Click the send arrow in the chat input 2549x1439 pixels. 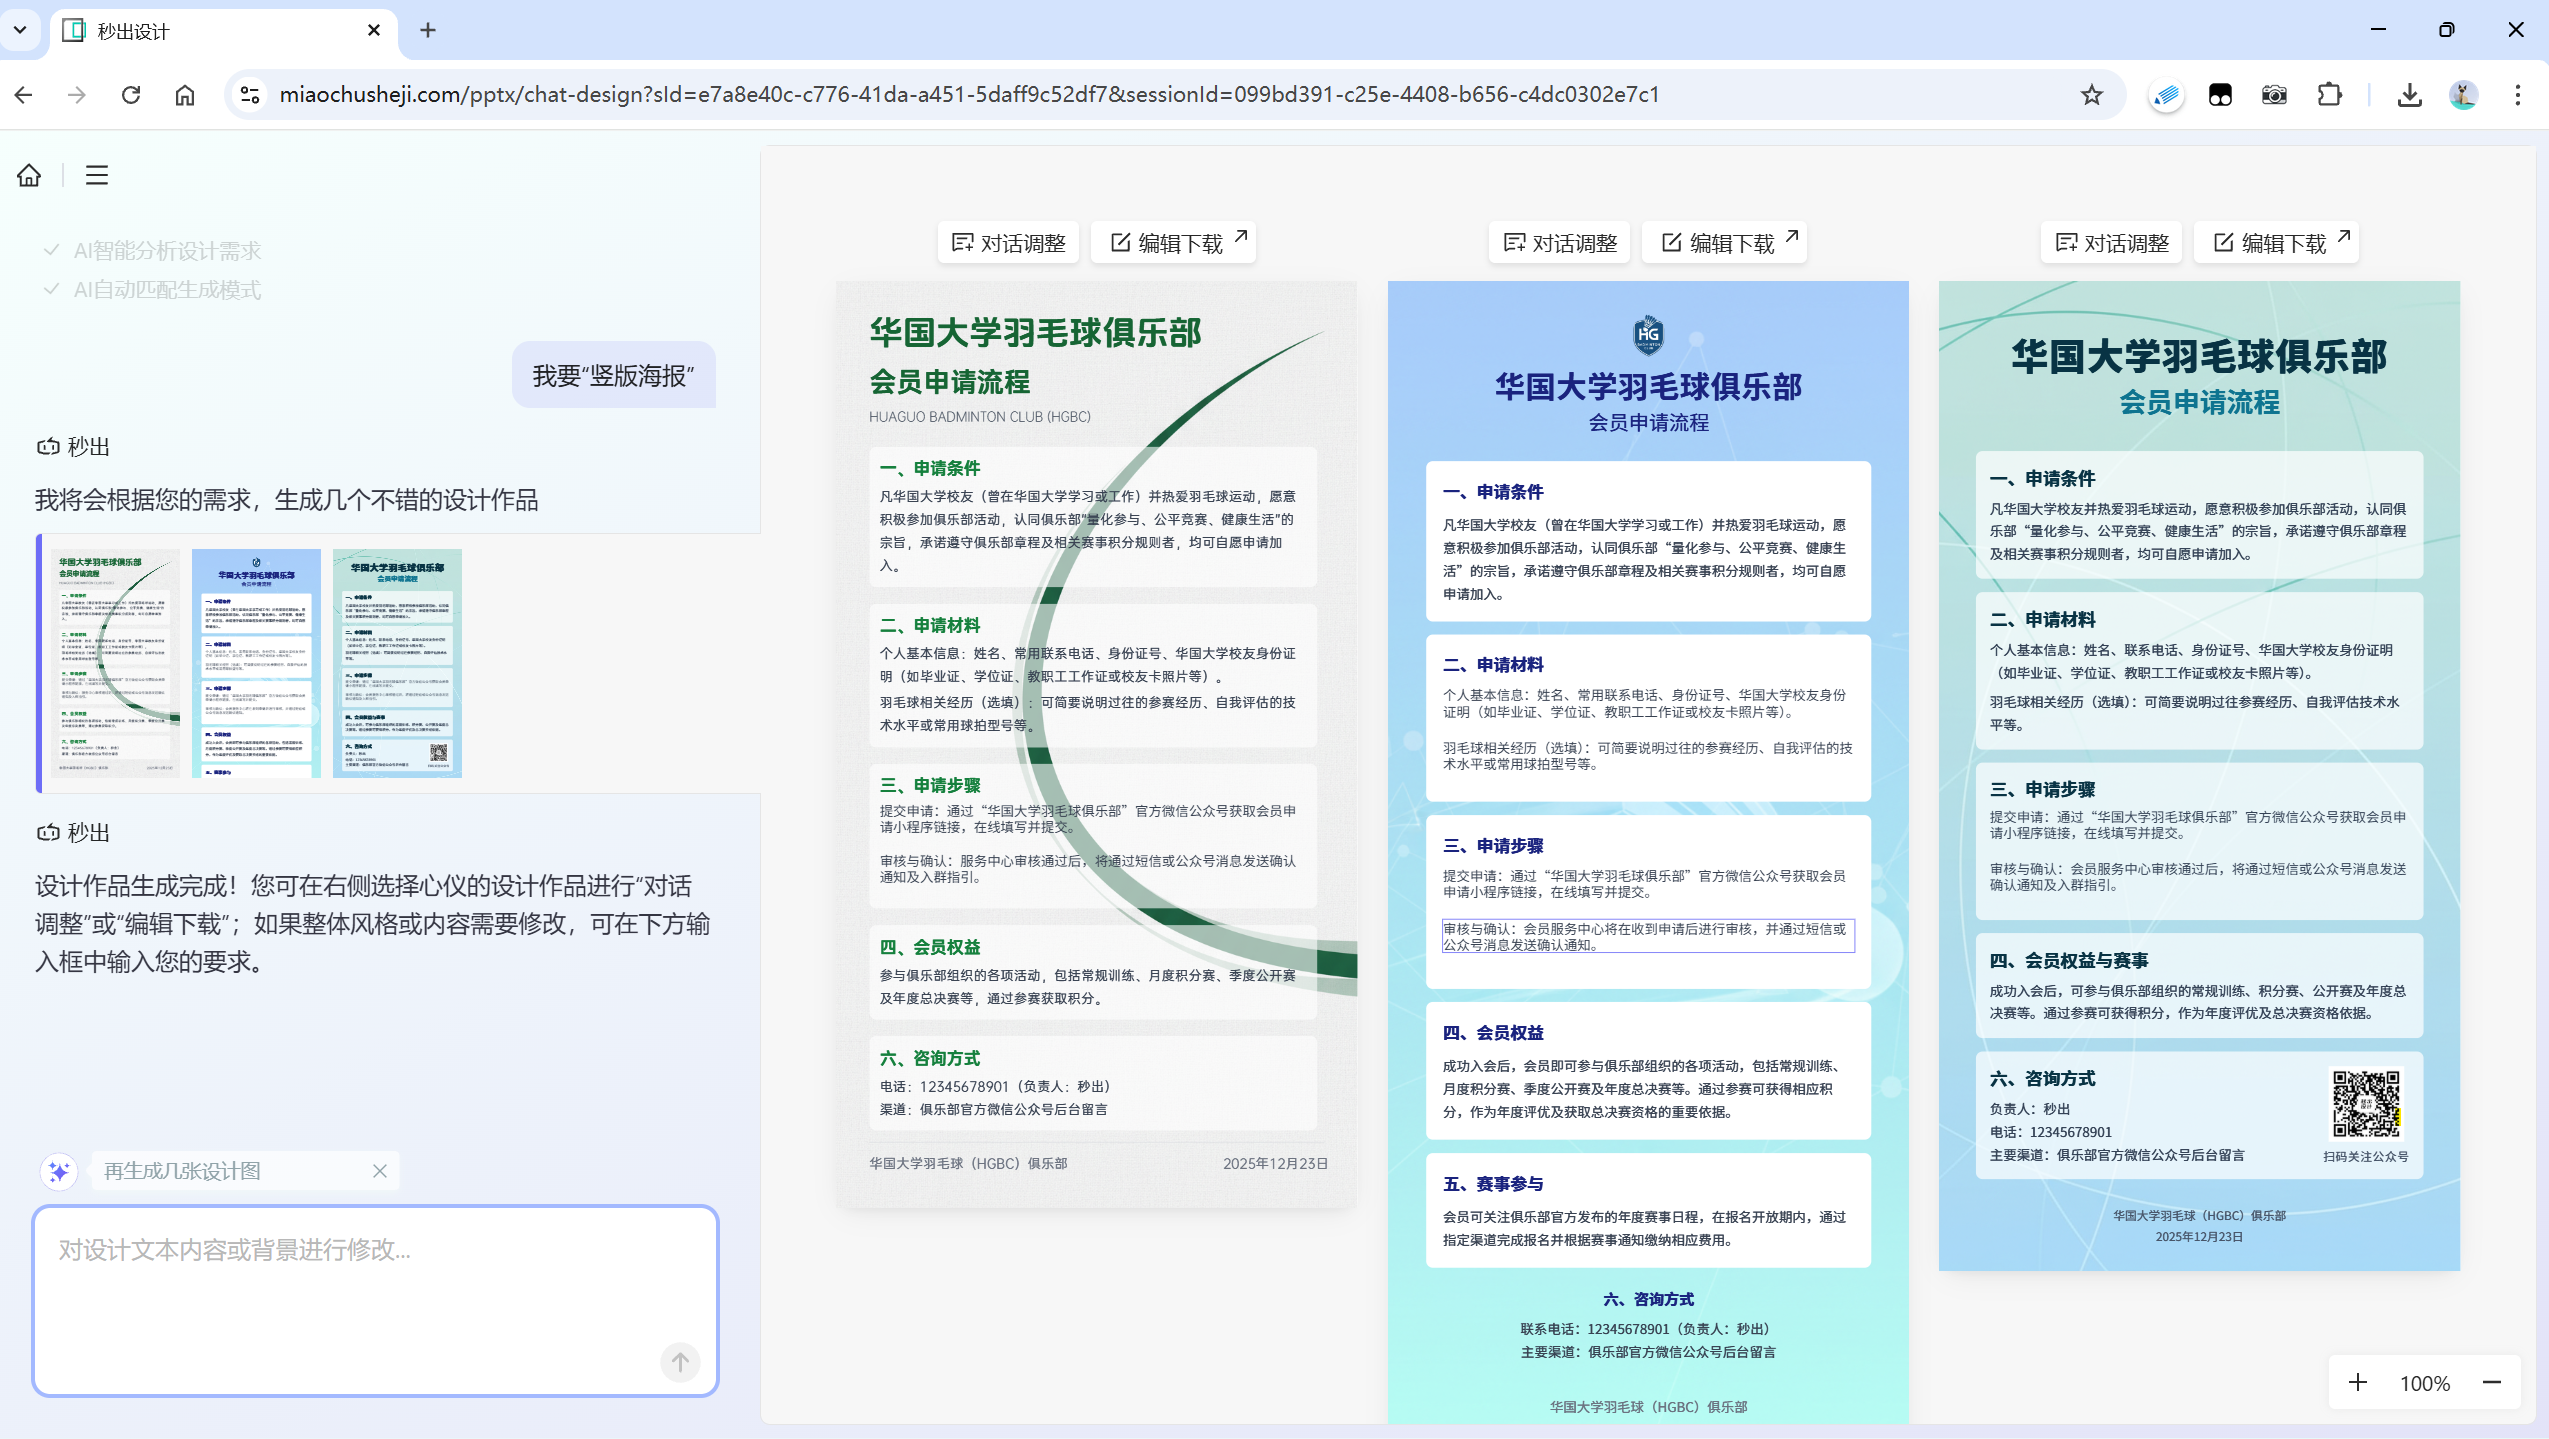680,1361
